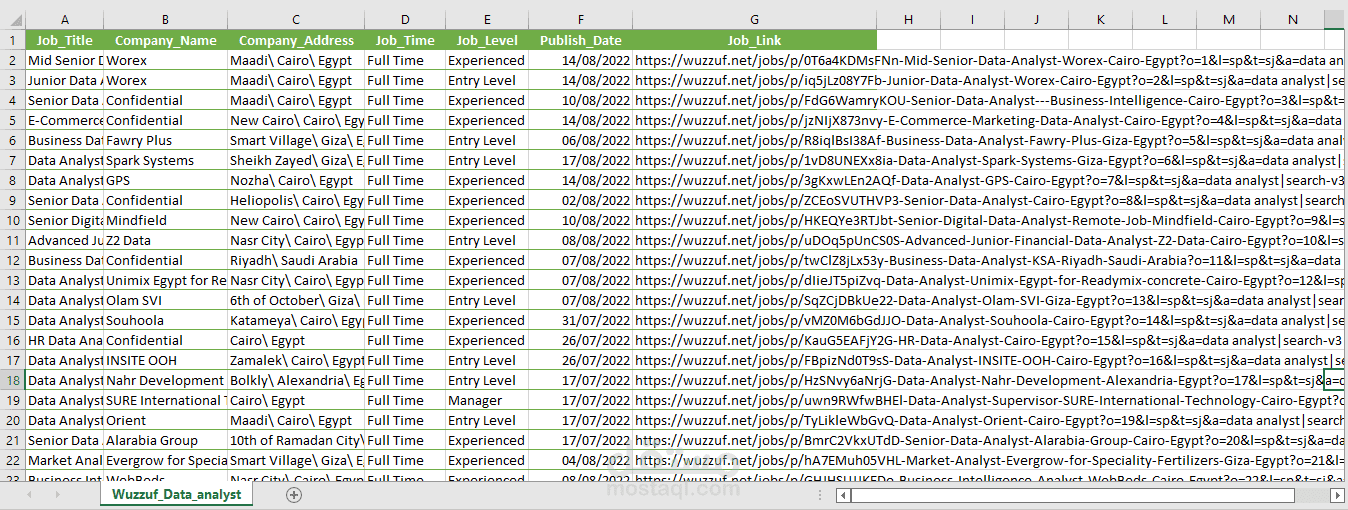Select the Bolkly\ Alexandria address cell

296,380
